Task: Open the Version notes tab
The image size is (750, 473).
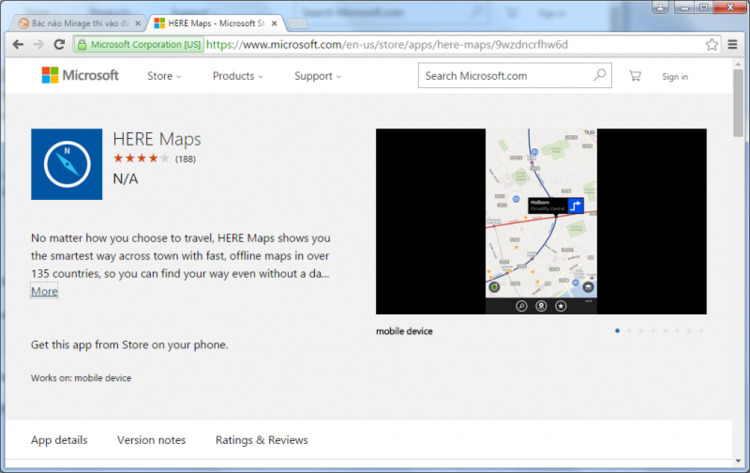Action: [151, 440]
